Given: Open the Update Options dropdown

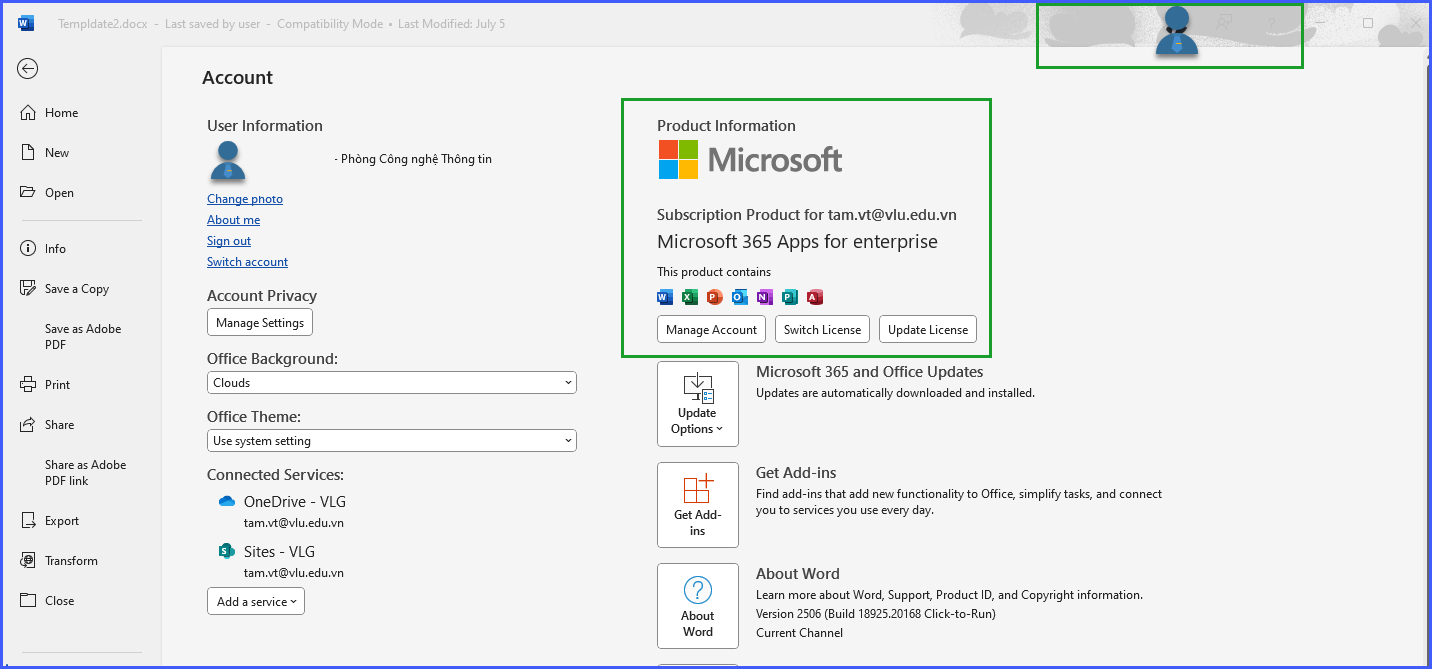Looking at the screenshot, I should pos(698,404).
